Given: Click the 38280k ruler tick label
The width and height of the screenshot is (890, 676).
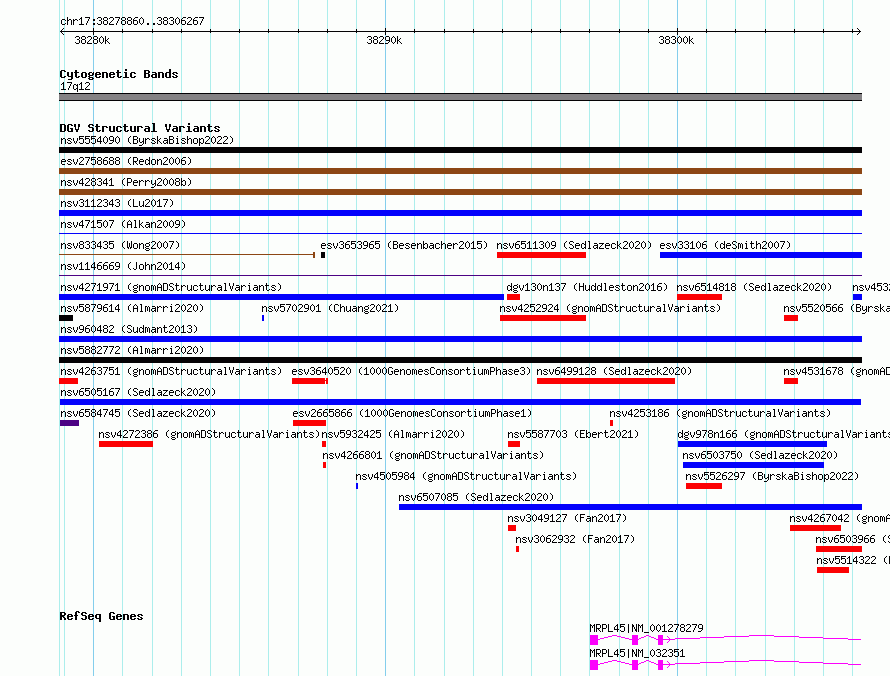Looking at the screenshot, I should pyautogui.click(x=92, y=40).
